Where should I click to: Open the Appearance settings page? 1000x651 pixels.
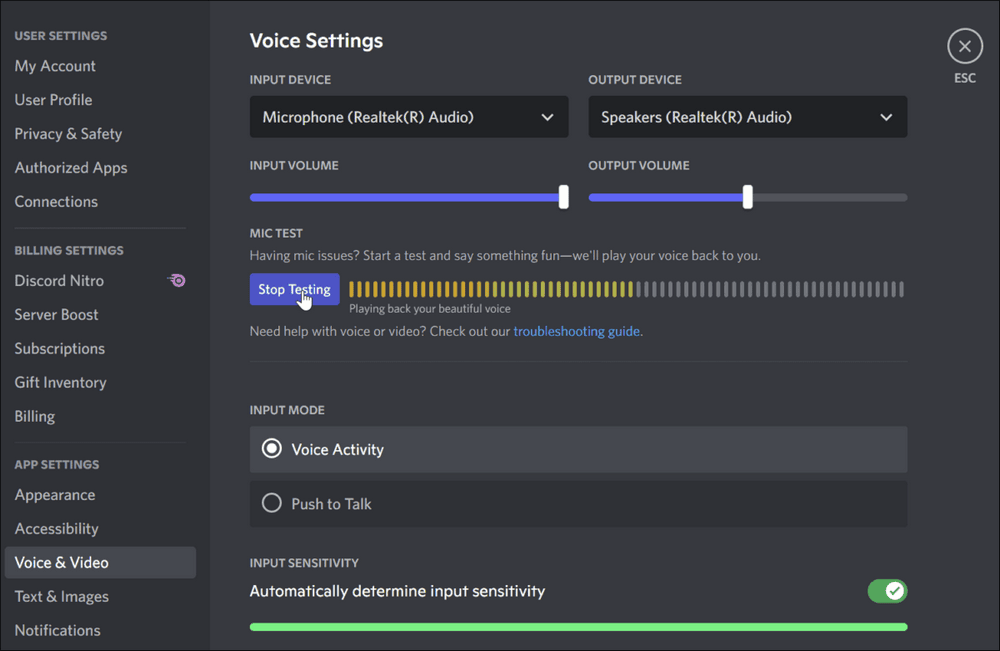(x=55, y=495)
